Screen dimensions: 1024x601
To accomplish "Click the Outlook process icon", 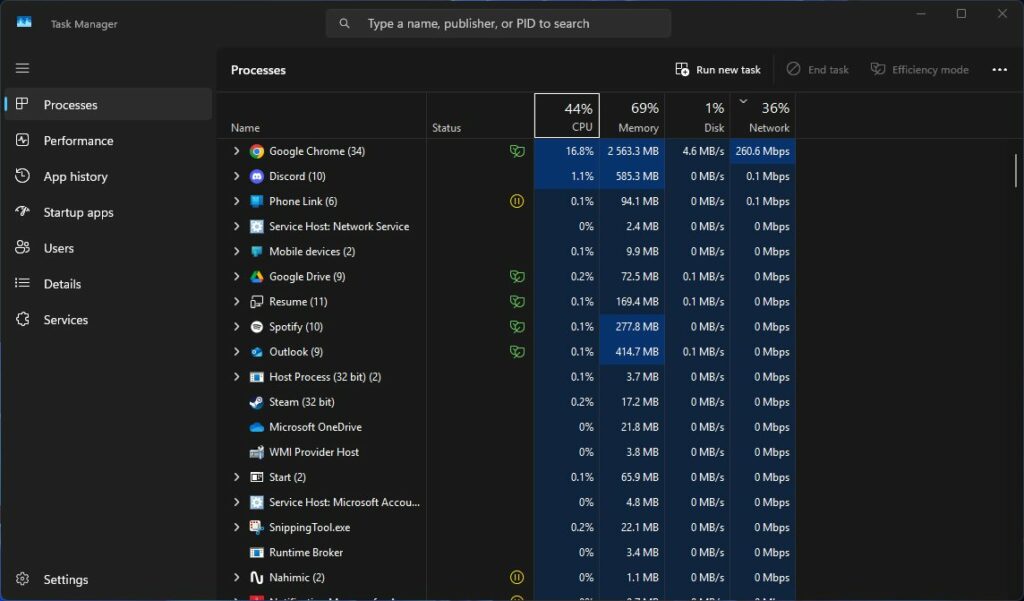I will click(257, 352).
